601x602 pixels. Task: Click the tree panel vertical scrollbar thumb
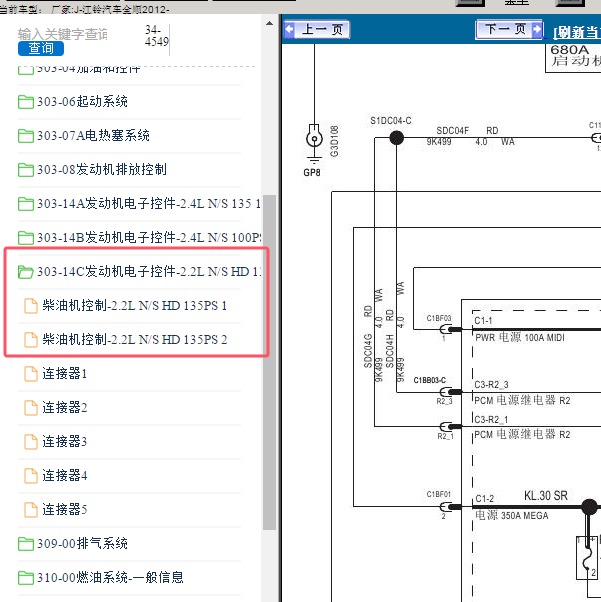tap(270, 362)
